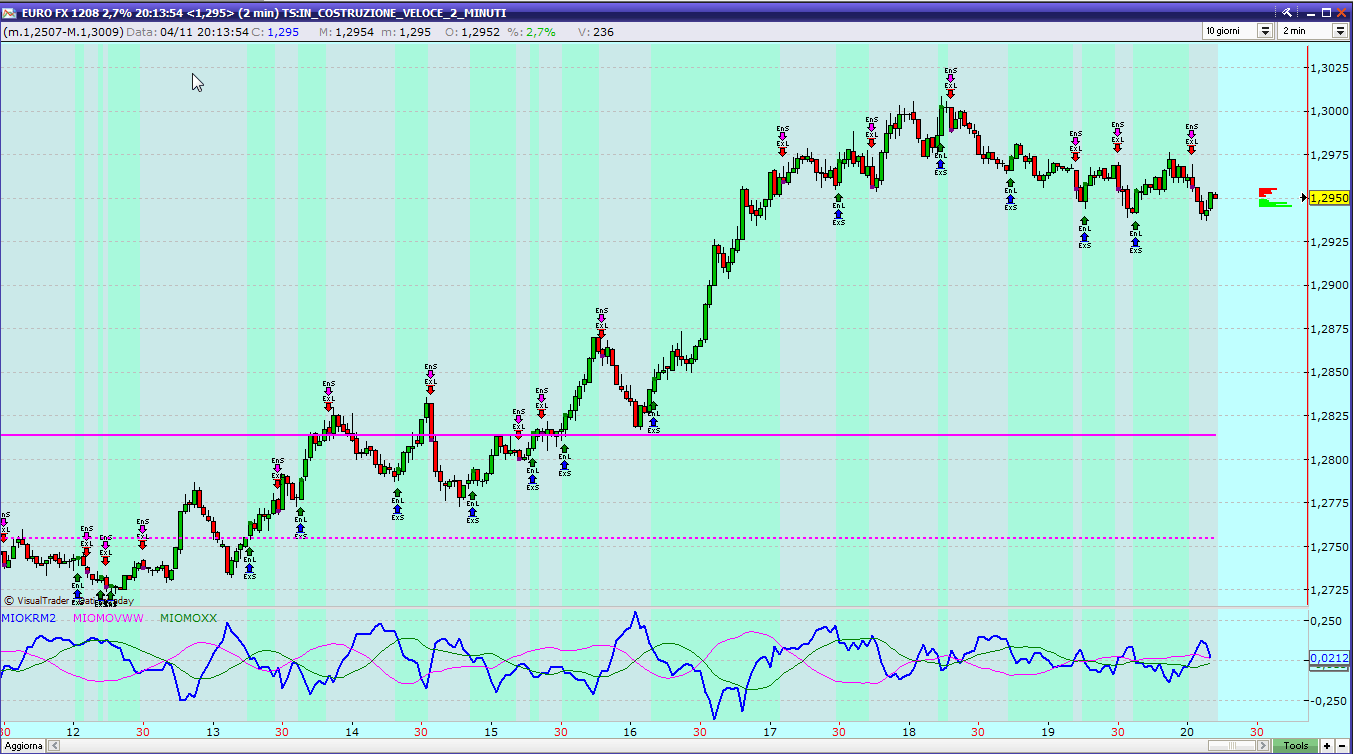
Task: Click the 1,2900 price axis label
Action: pyautogui.click(x=1329, y=285)
